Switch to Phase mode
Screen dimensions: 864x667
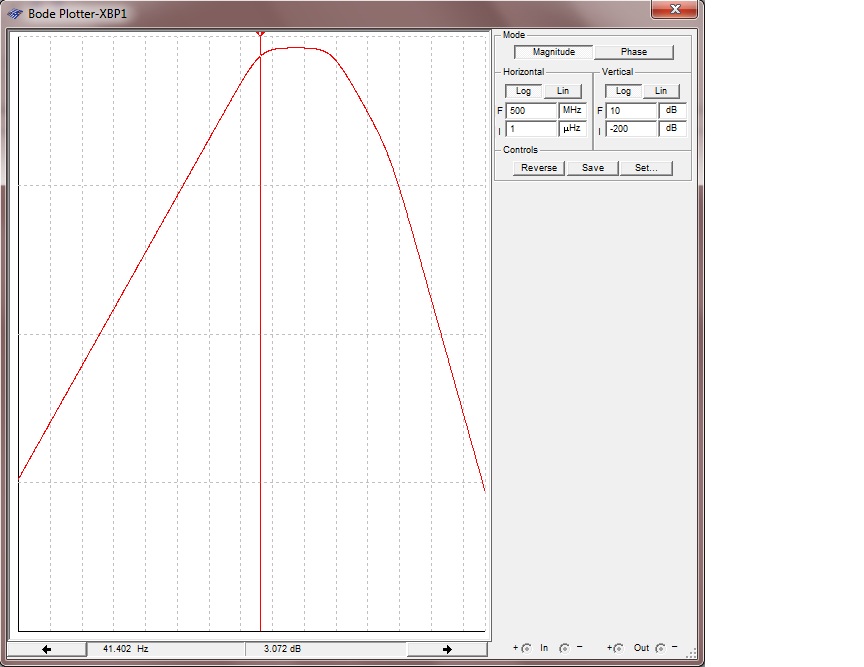[634, 52]
